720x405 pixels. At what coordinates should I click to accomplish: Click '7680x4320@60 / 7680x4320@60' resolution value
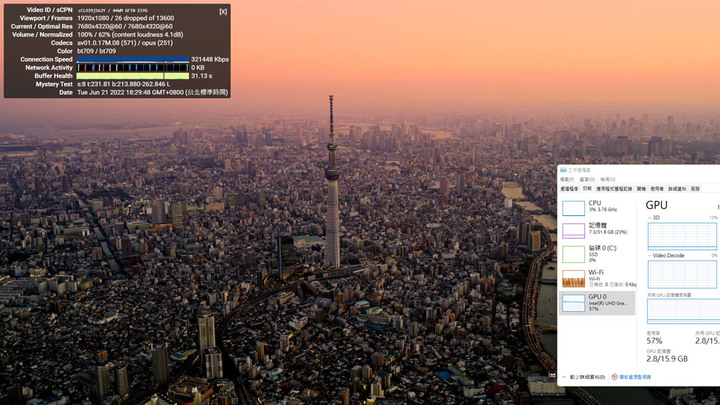[125, 26]
